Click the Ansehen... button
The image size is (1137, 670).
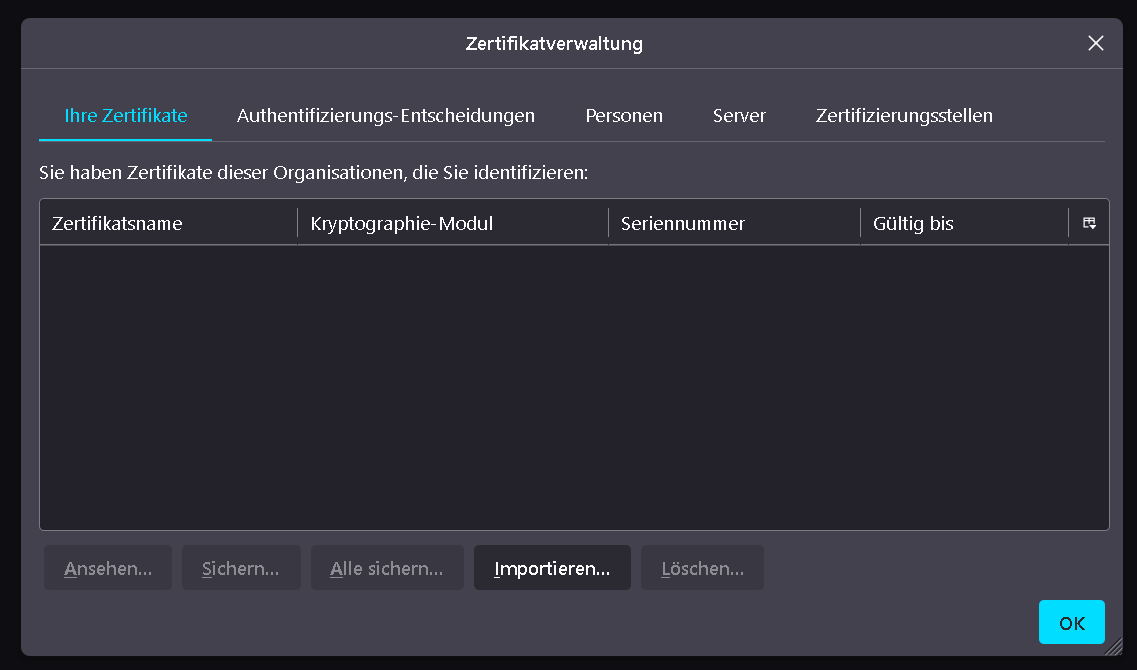pyautogui.click(x=108, y=568)
